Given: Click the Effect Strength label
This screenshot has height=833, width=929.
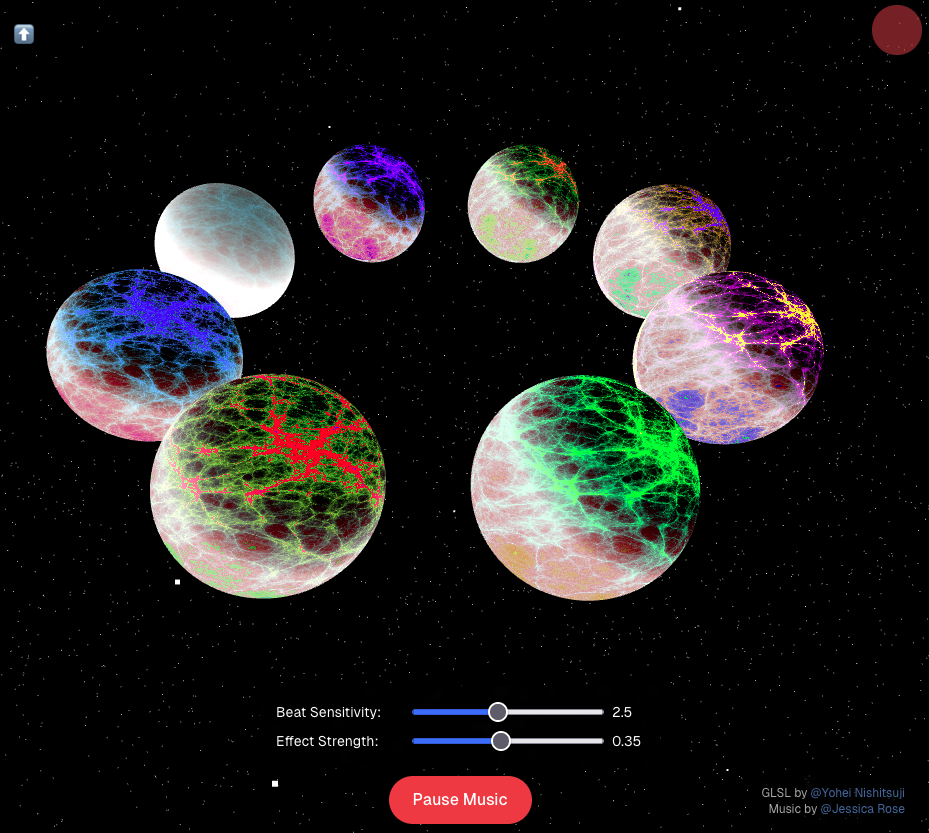Looking at the screenshot, I should [328, 741].
